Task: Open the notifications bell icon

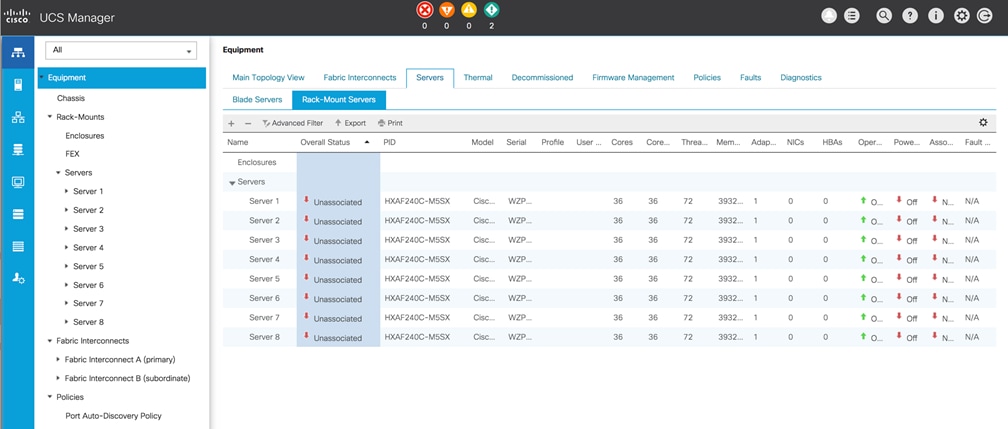Action: tap(829, 17)
